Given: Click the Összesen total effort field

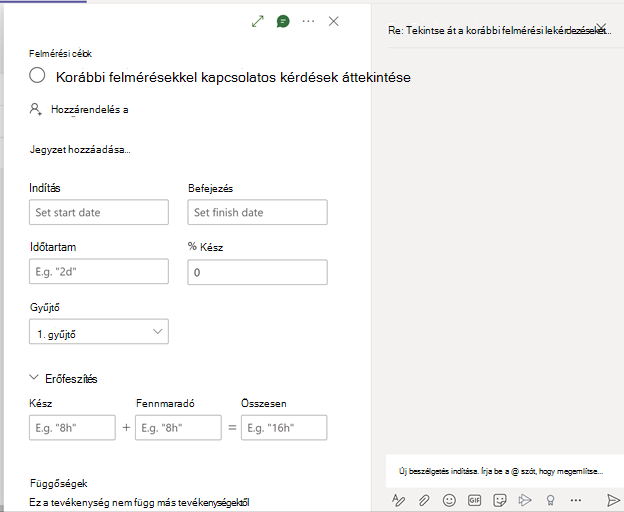Looking at the screenshot, I should pos(284,428).
